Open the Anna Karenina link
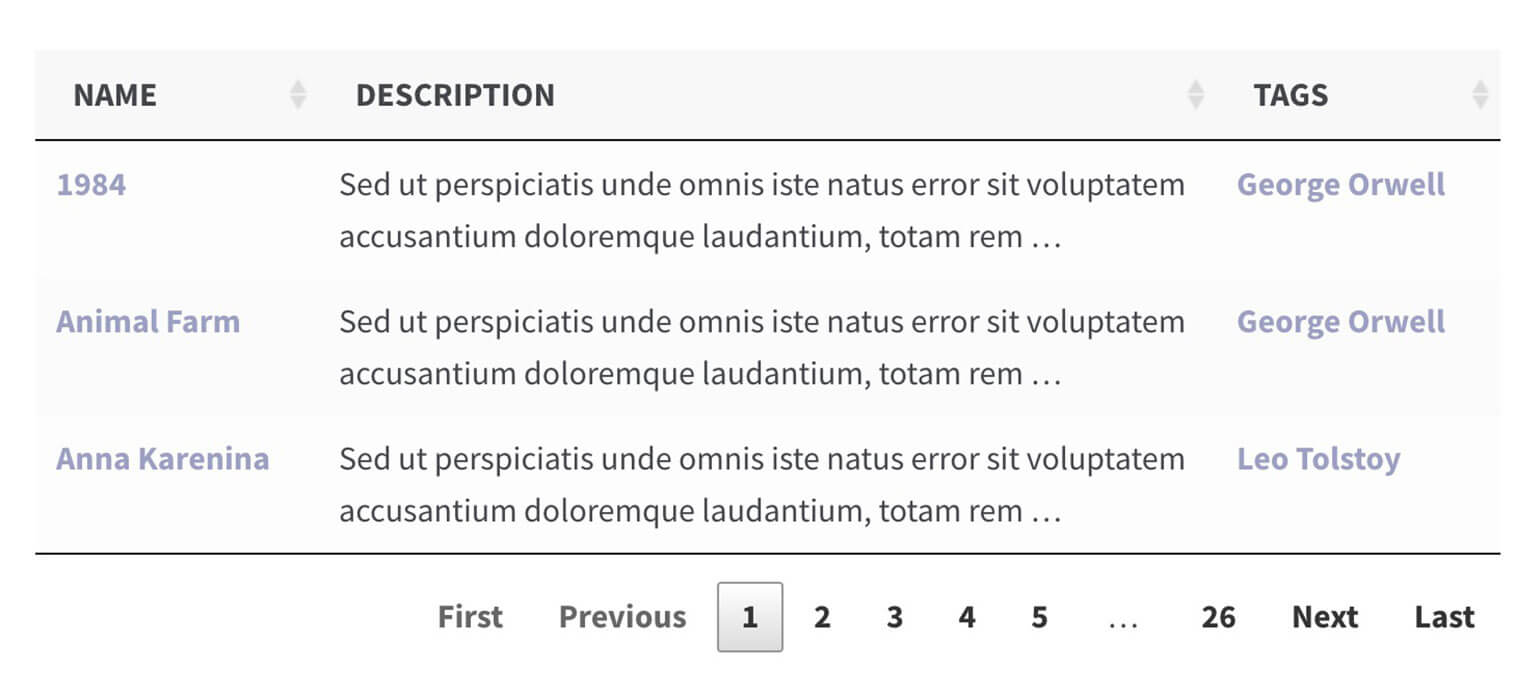This screenshot has width=1540, height=683. click(x=162, y=459)
